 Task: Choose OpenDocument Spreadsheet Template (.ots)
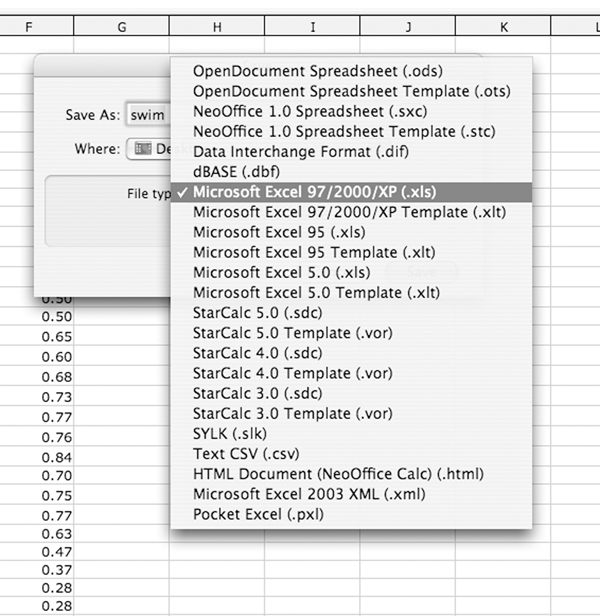pos(351,91)
